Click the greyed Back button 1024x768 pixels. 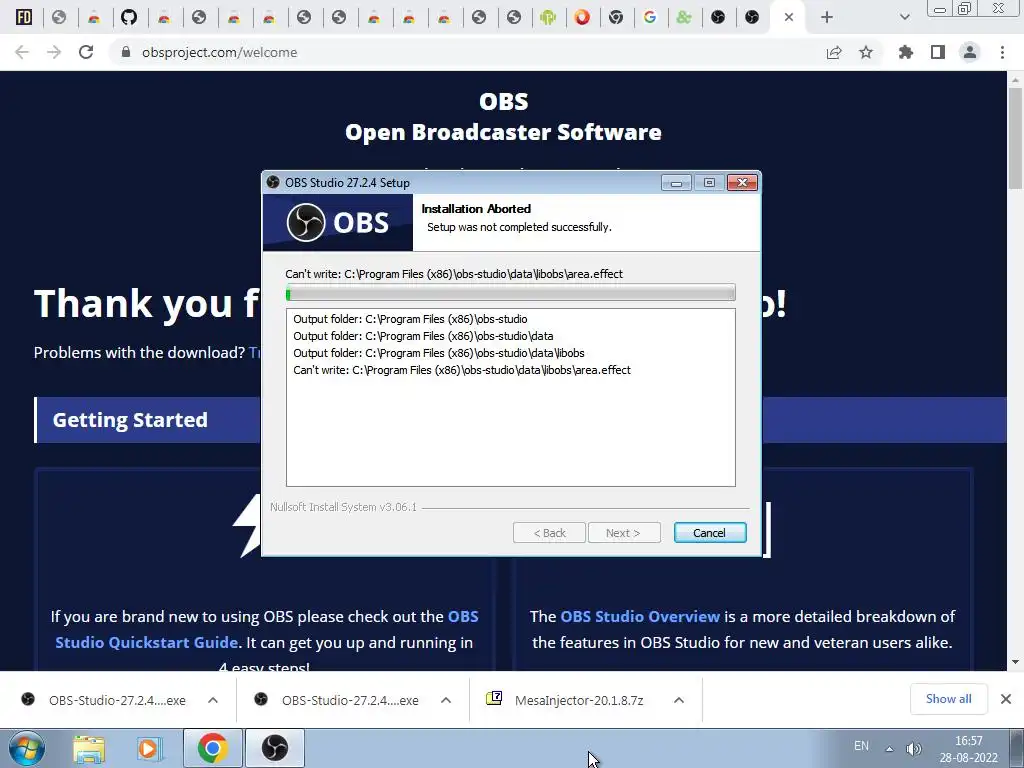coord(549,533)
